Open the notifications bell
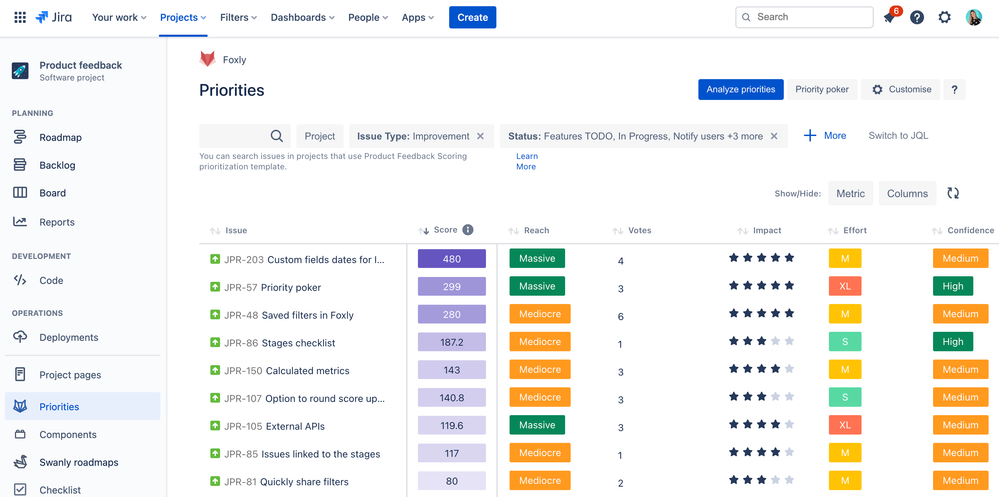 point(889,18)
